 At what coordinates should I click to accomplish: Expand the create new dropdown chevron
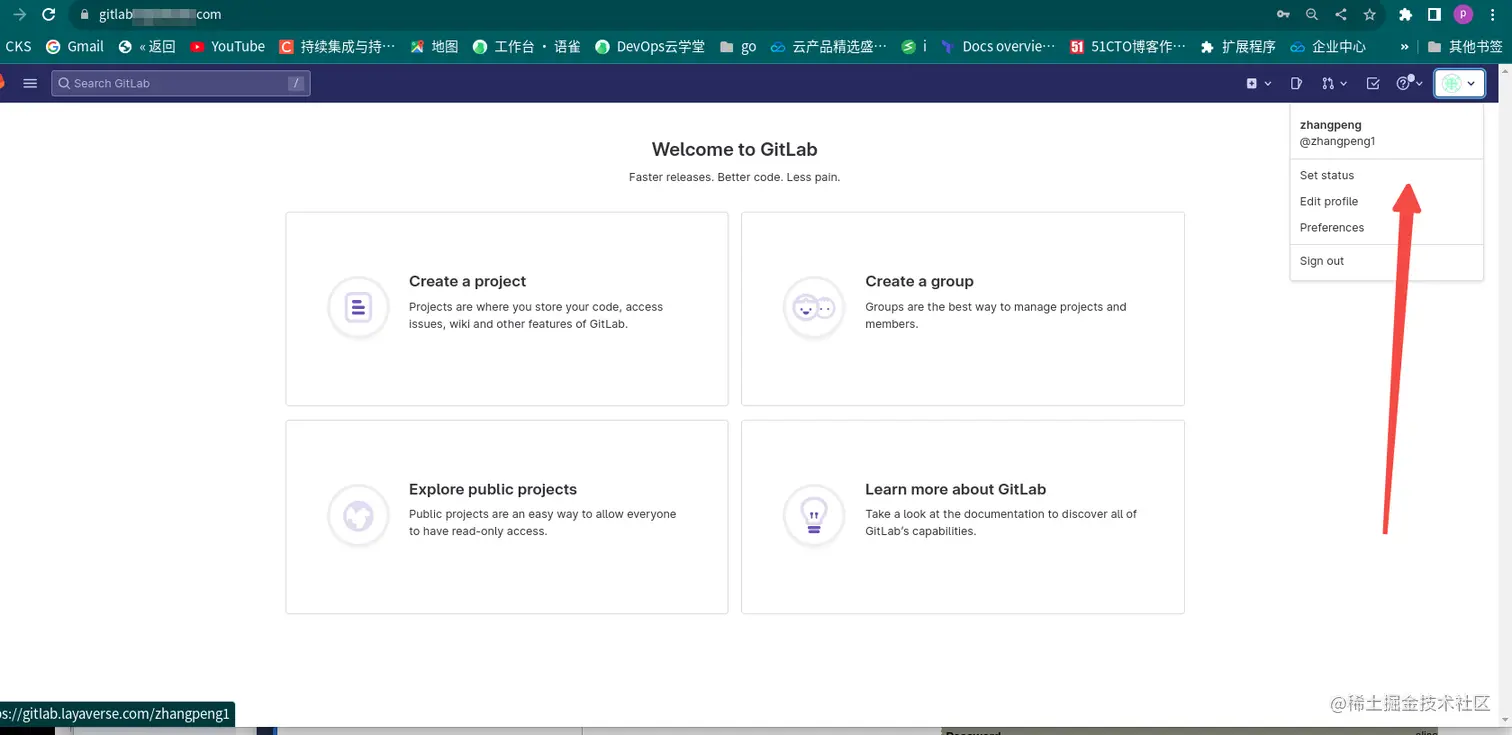(x=1268, y=84)
